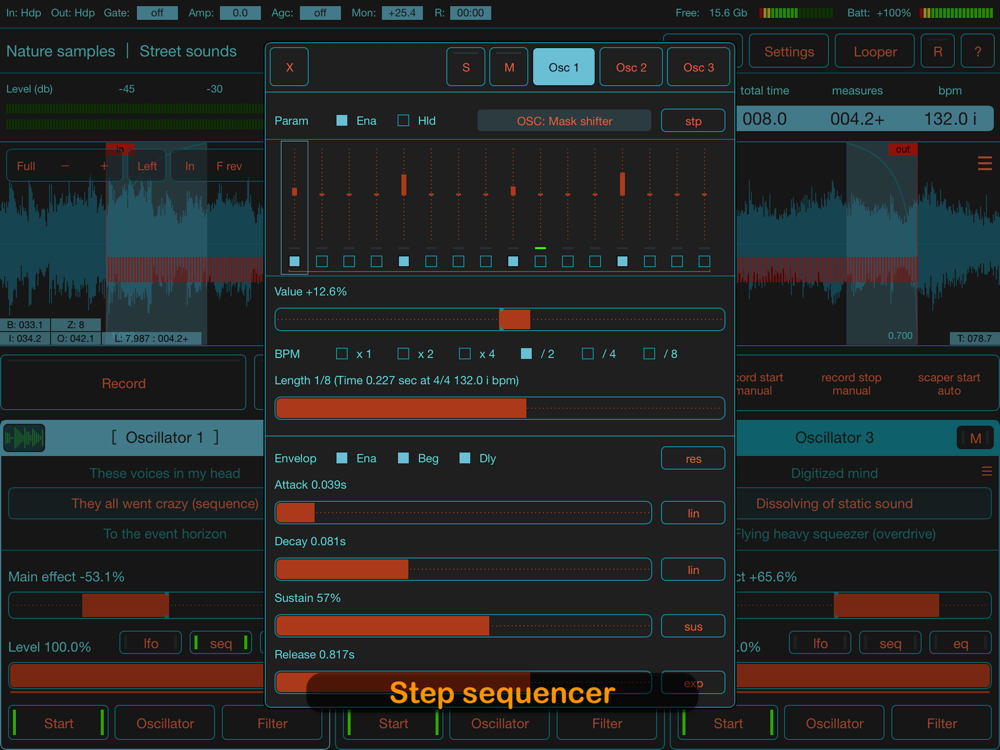Open the OSC: Mask shifter parameter selector
1000x750 pixels.
[564, 121]
